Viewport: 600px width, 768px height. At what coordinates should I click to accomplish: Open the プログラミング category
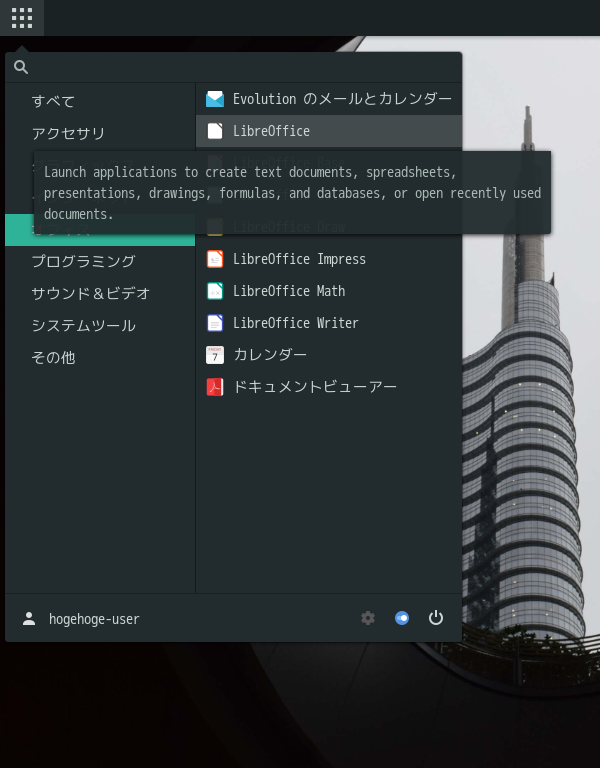coord(100,262)
